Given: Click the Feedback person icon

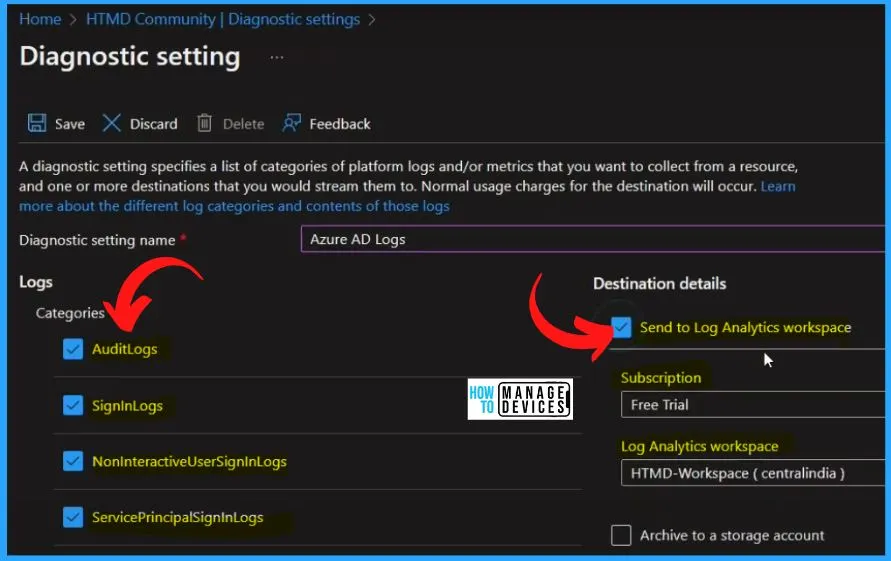Looking at the screenshot, I should click(292, 123).
